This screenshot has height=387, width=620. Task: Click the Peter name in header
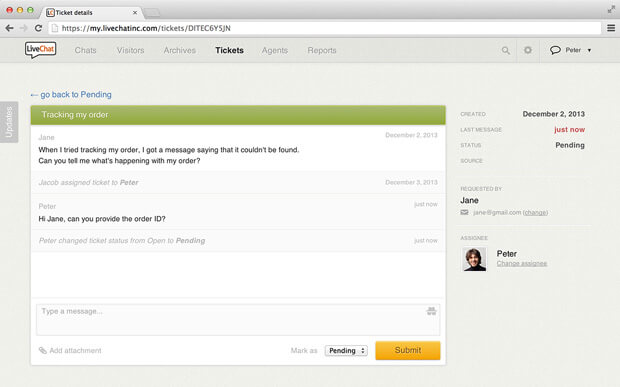coord(573,50)
